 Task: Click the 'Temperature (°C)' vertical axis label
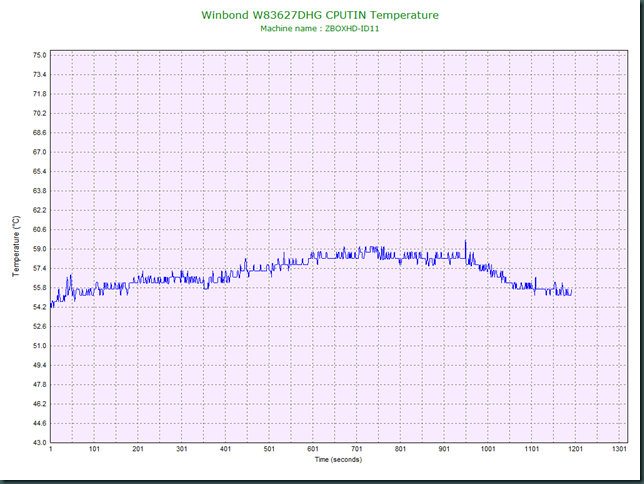click(16, 246)
